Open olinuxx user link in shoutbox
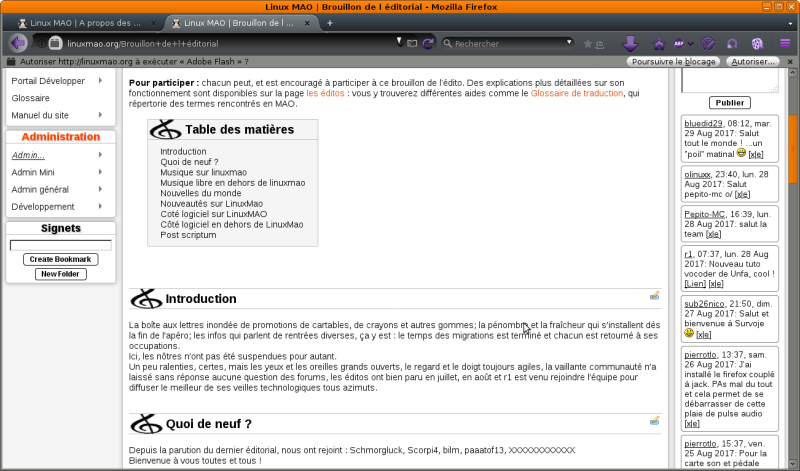 (x=697, y=175)
